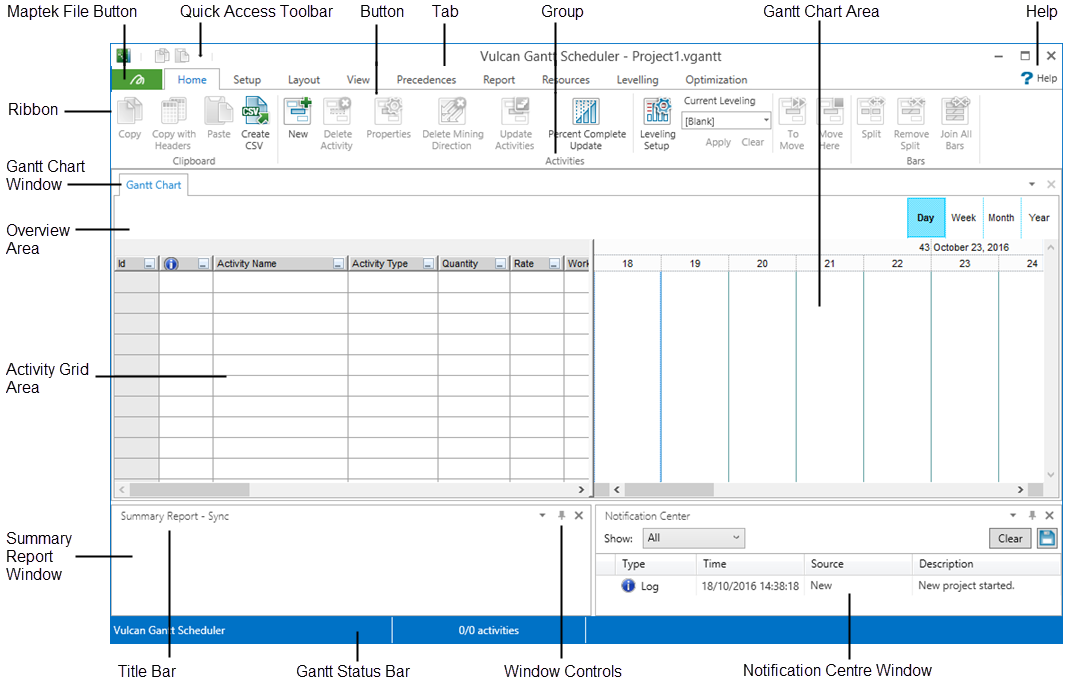Switch to the Resources ribbon tab

point(565,80)
